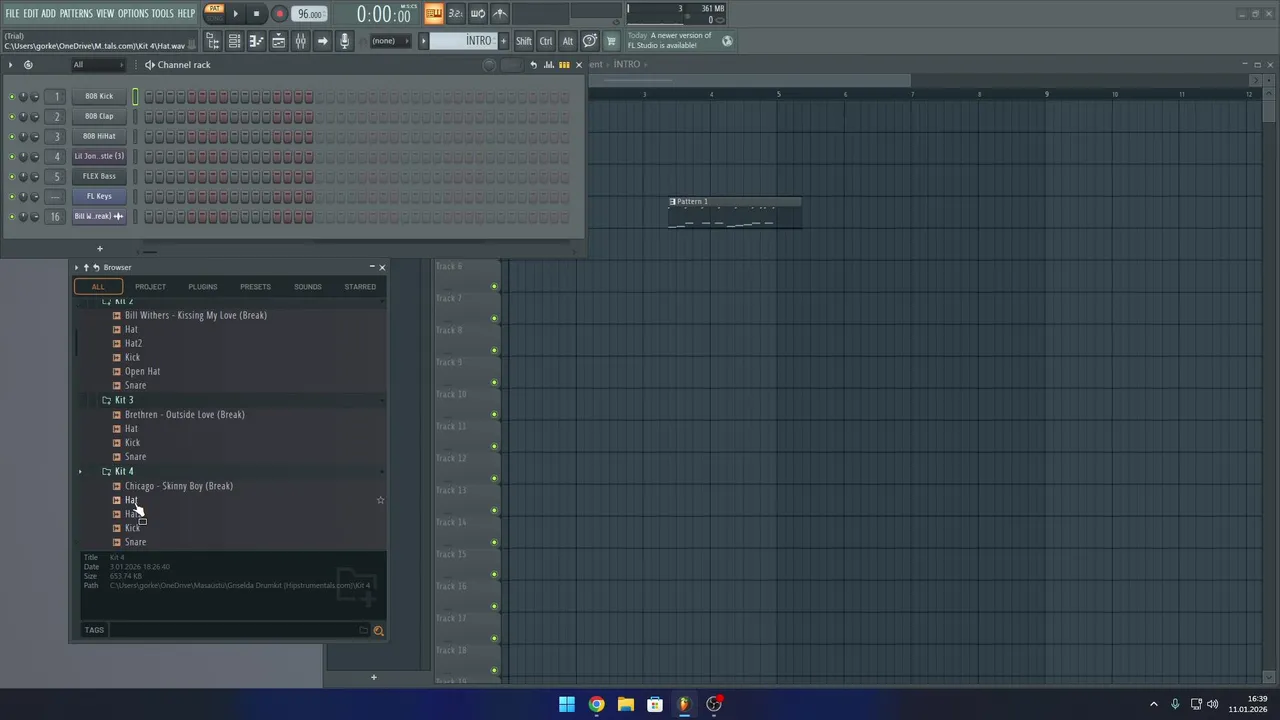Arm the Record button in the transport

point(279,14)
